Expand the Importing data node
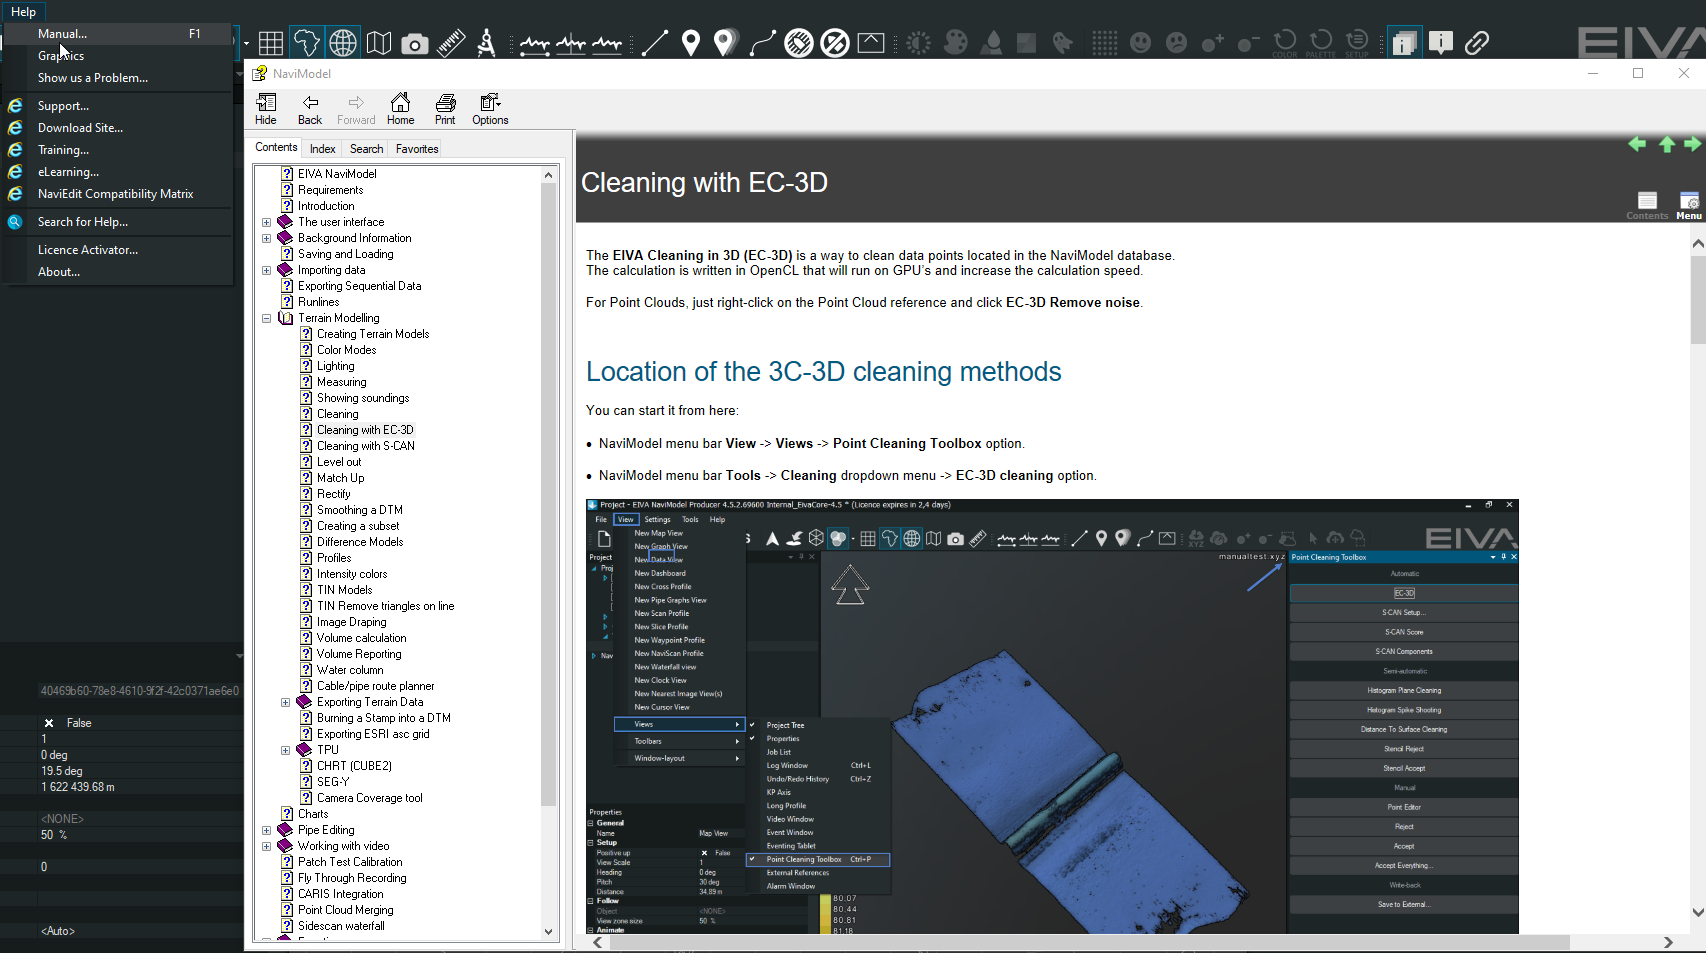Image resolution: width=1706 pixels, height=953 pixels. coord(266,270)
